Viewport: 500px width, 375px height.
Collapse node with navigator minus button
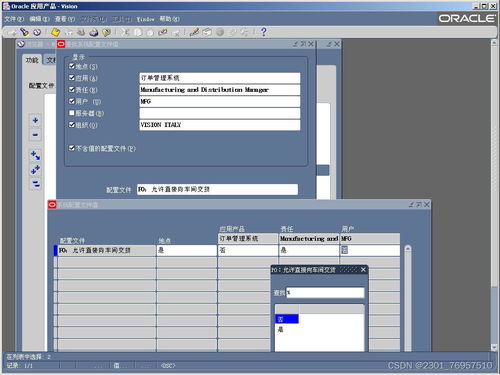(35, 135)
